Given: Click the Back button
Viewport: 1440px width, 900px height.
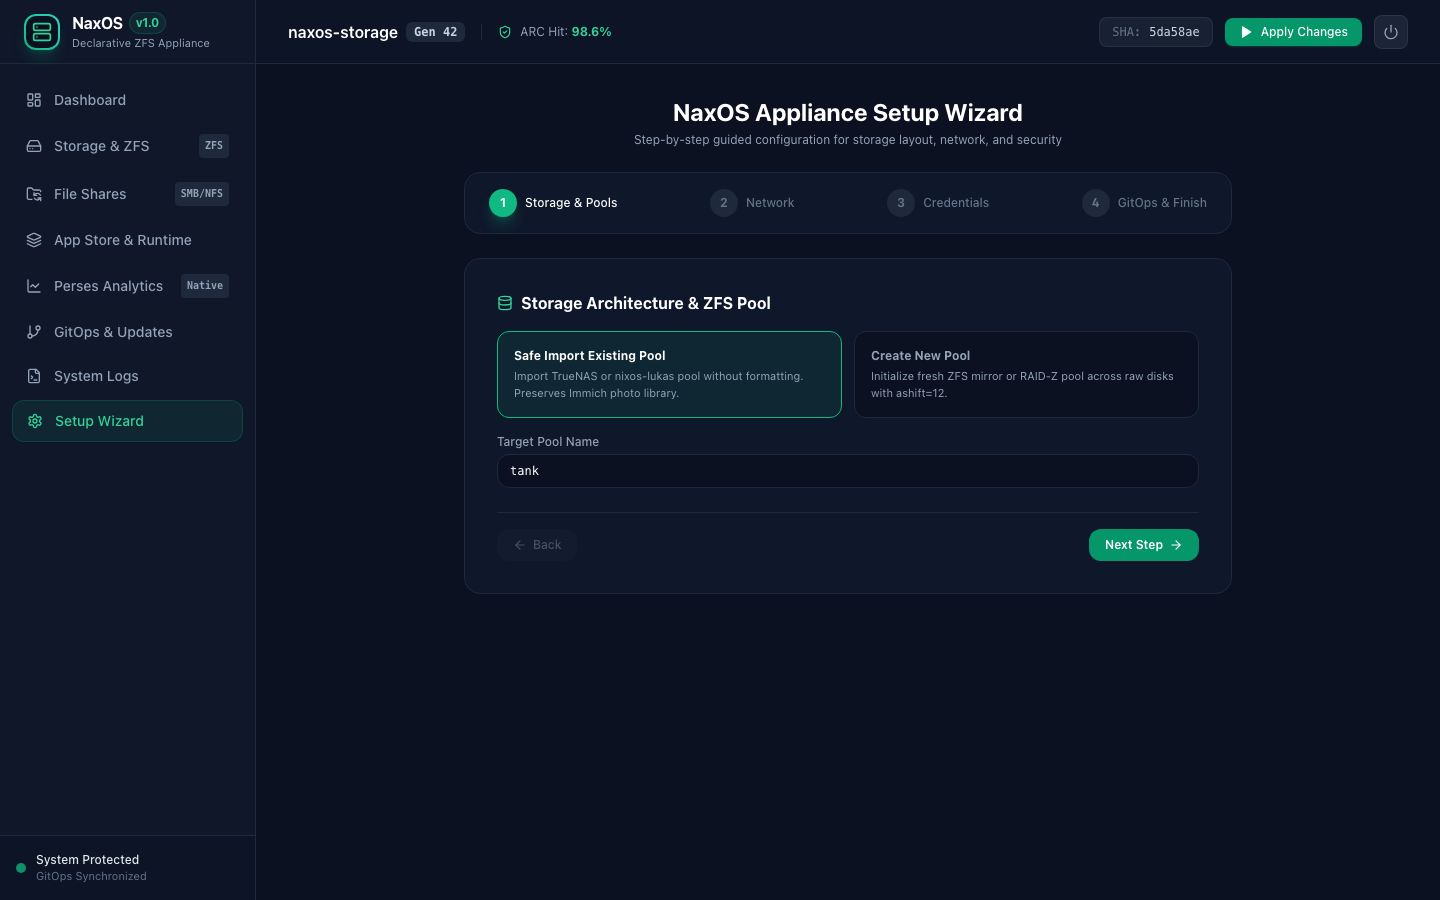Looking at the screenshot, I should point(537,545).
